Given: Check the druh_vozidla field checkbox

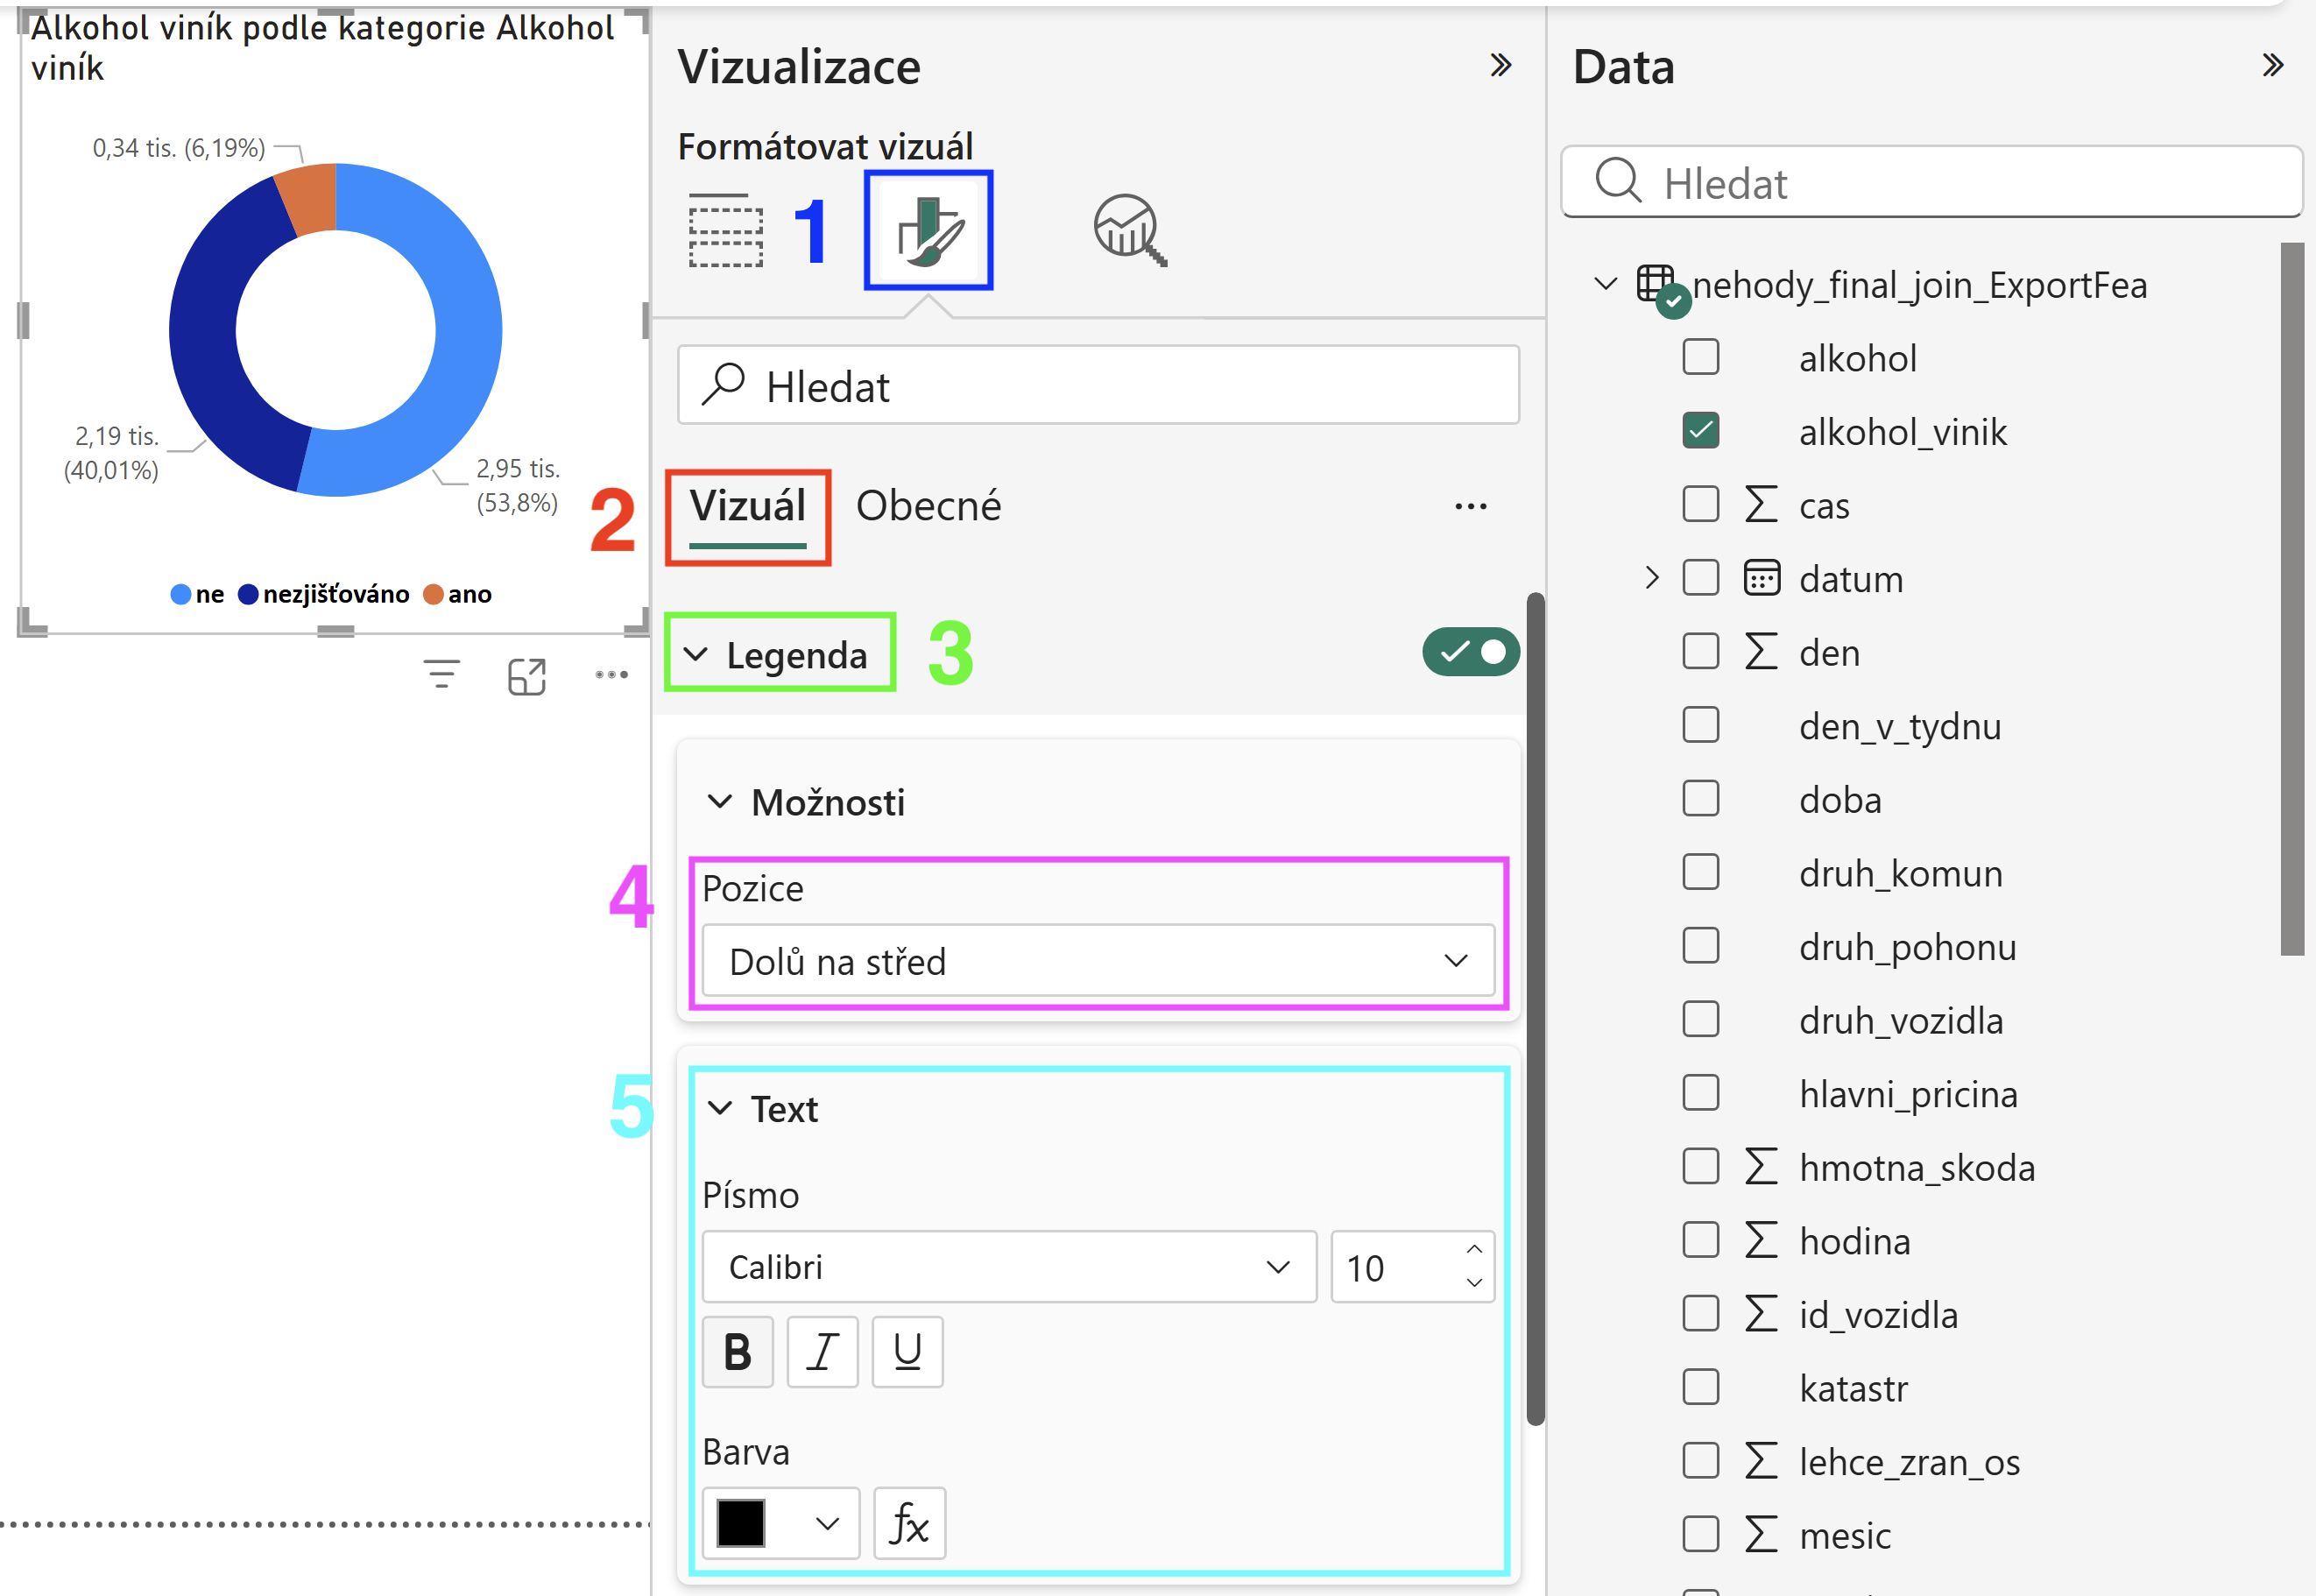Looking at the screenshot, I should click(x=1701, y=1019).
